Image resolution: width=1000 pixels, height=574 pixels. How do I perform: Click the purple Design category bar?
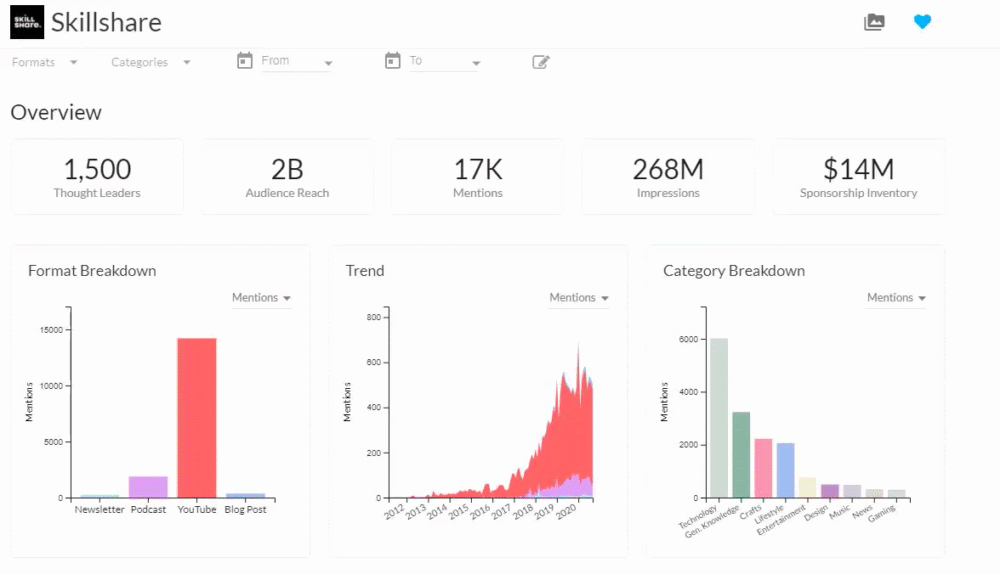click(830, 491)
